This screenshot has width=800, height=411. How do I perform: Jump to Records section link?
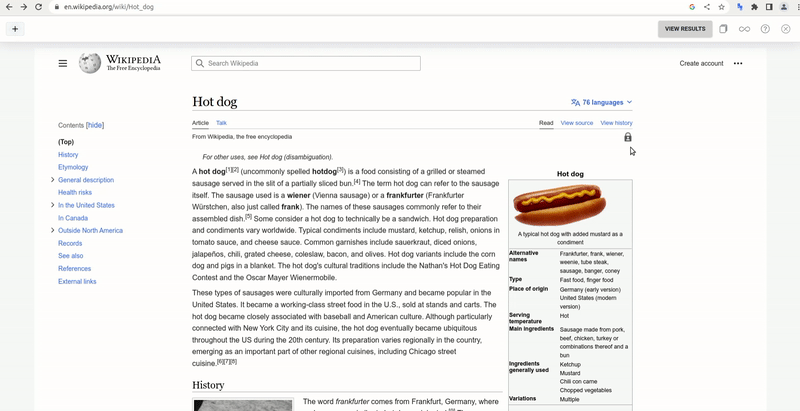coord(70,243)
